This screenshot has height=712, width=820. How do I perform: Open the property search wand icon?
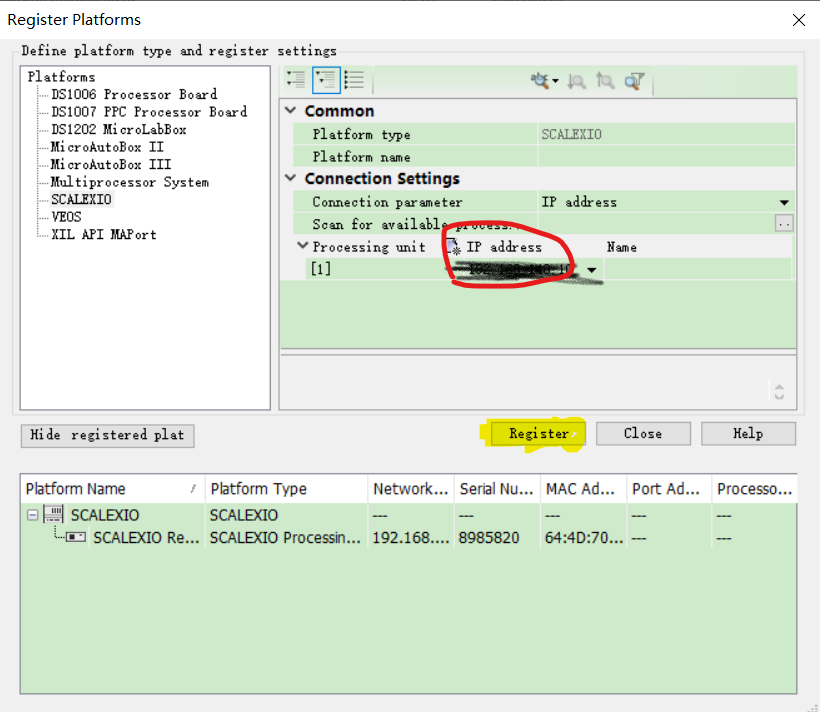[x=540, y=81]
